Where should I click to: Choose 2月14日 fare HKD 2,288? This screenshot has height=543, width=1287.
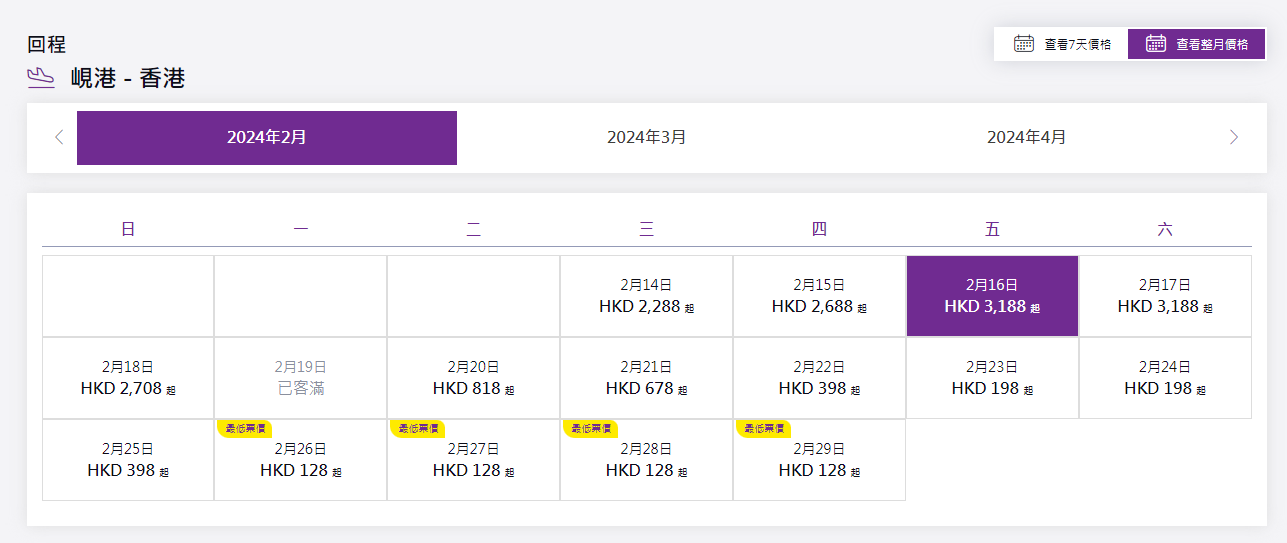pyautogui.click(x=646, y=296)
